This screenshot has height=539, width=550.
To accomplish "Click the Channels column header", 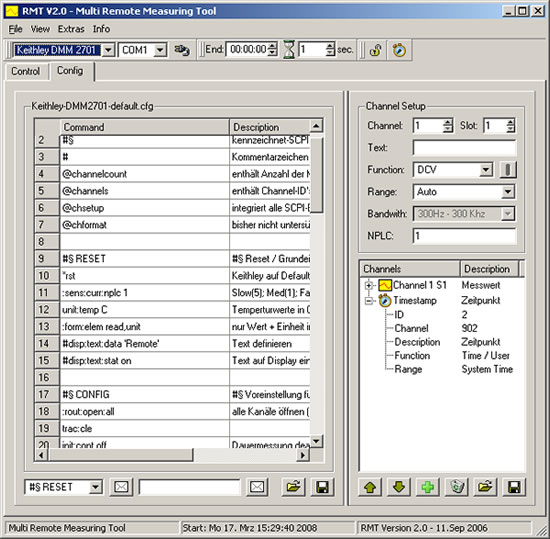I will [410, 269].
